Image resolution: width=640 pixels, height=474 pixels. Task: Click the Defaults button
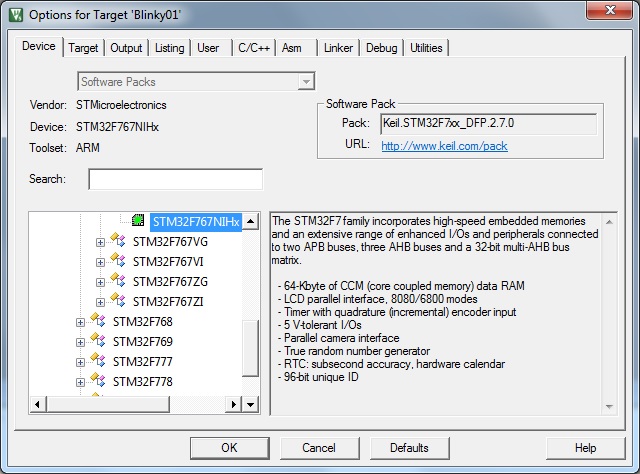pyautogui.click(x=409, y=448)
